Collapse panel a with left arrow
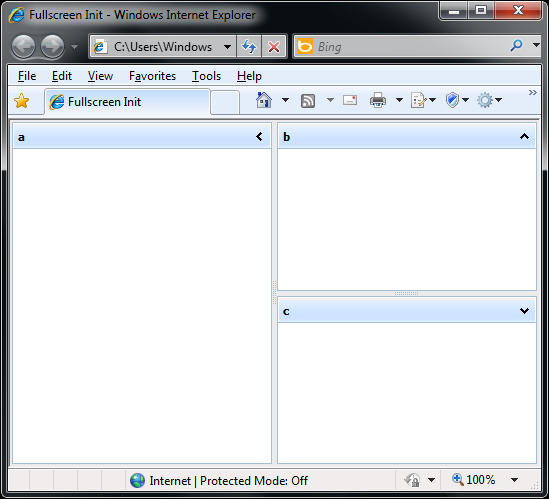Image resolution: width=549 pixels, height=499 pixels. click(x=259, y=137)
